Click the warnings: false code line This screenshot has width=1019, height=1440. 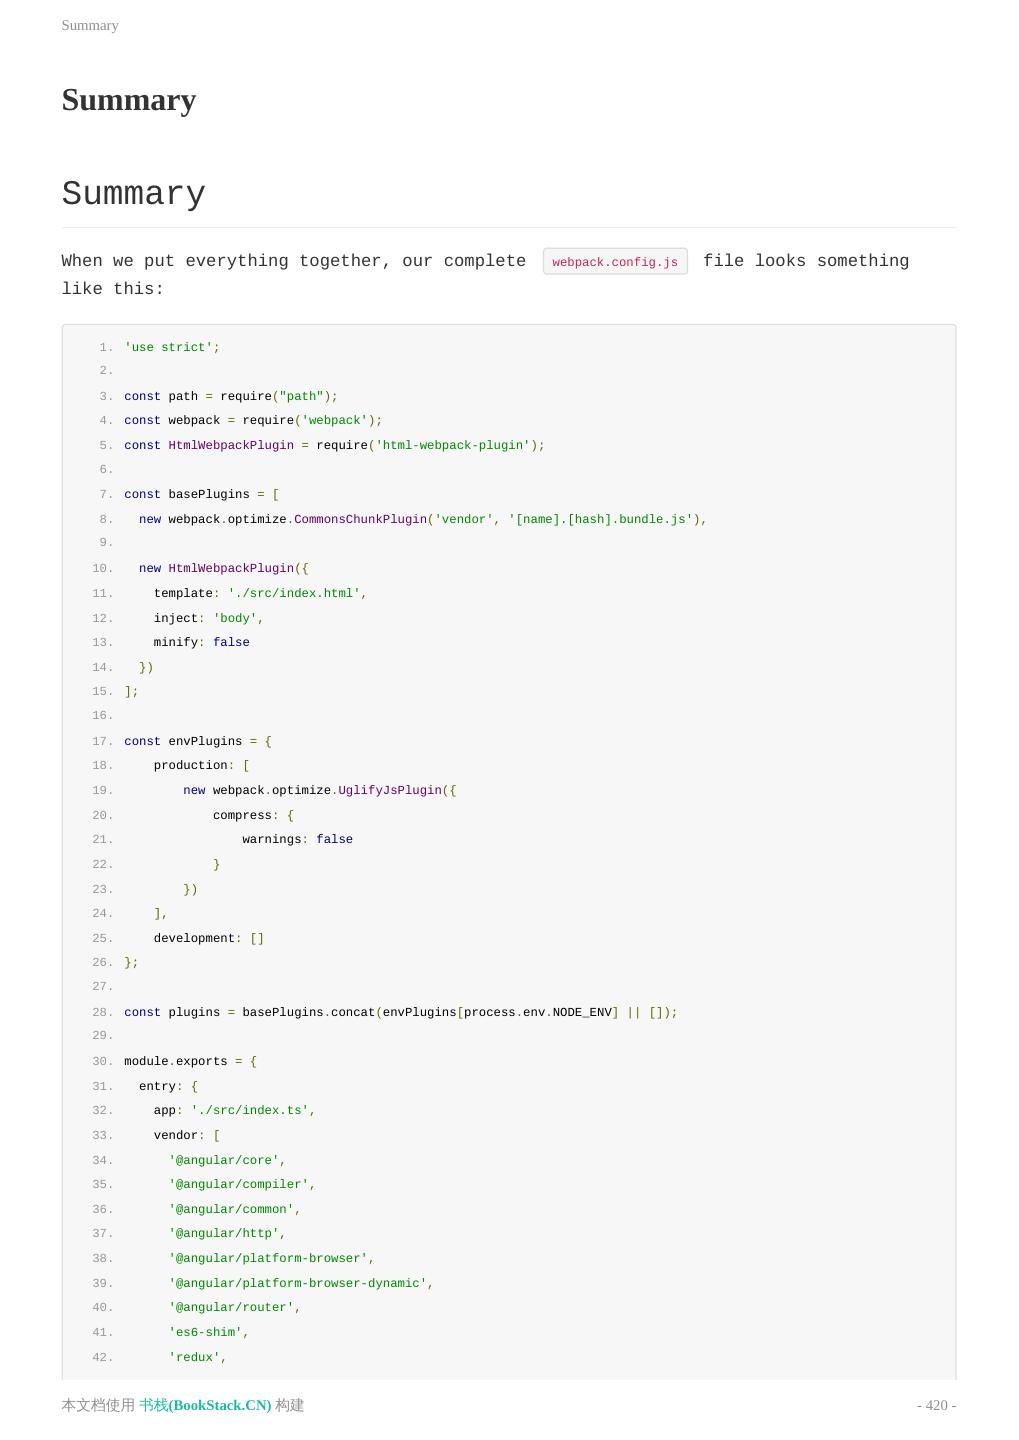pyautogui.click(x=297, y=839)
